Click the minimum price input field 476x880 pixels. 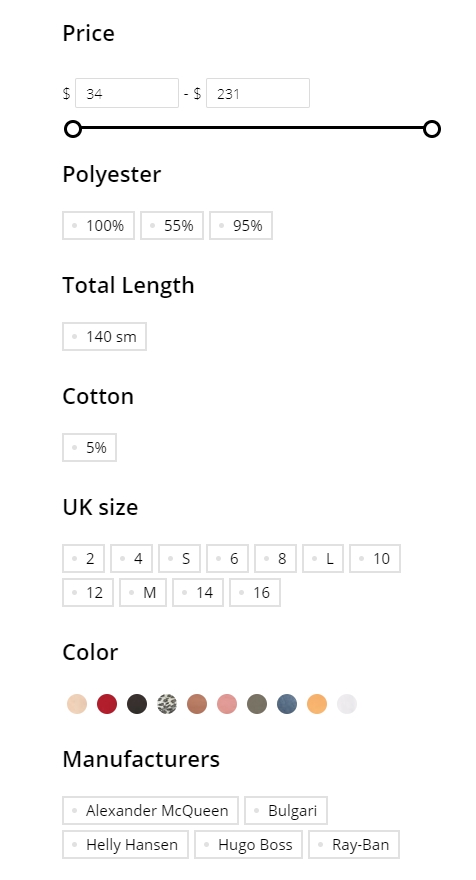[x=127, y=93]
